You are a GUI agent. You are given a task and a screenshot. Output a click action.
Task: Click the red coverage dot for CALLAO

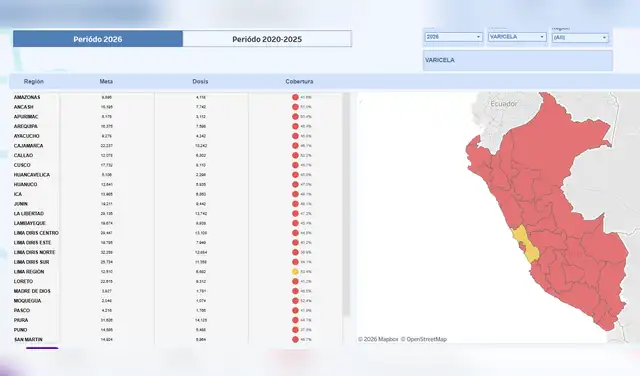click(x=295, y=156)
